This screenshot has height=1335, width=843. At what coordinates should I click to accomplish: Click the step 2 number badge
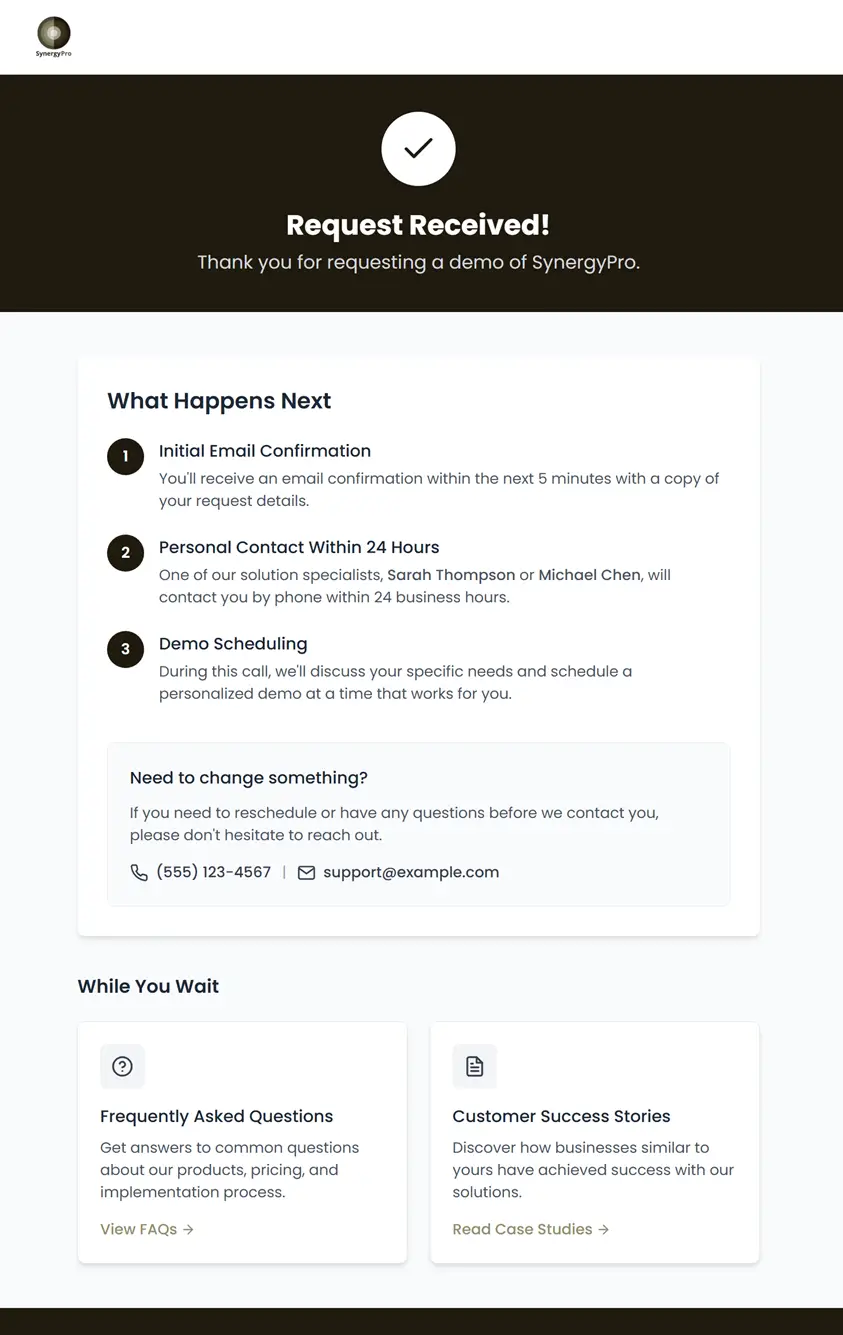coord(125,552)
